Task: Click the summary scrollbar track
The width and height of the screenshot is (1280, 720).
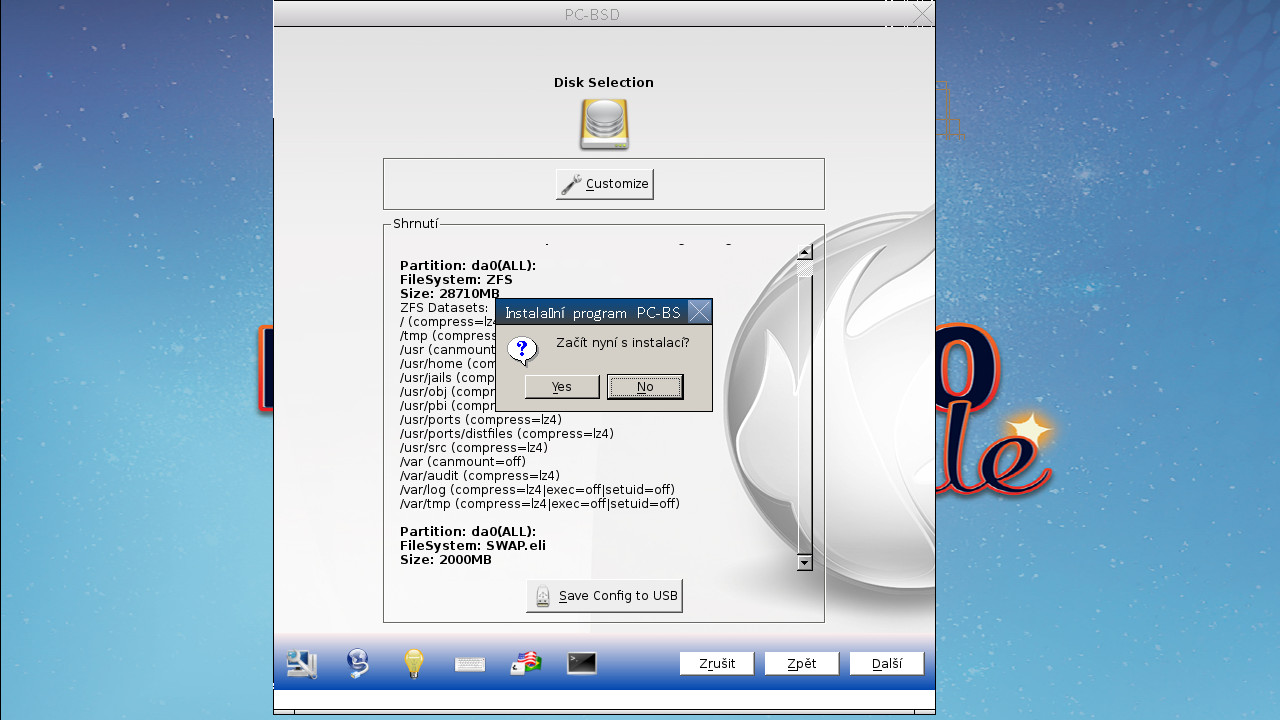Action: pyautogui.click(x=805, y=408)
